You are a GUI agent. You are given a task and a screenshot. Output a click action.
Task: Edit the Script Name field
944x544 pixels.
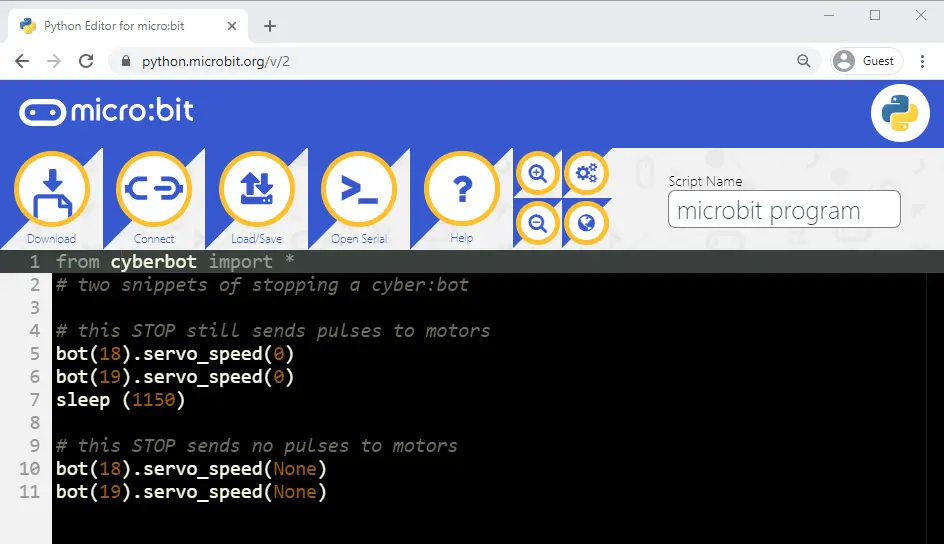tap(783, 210)
